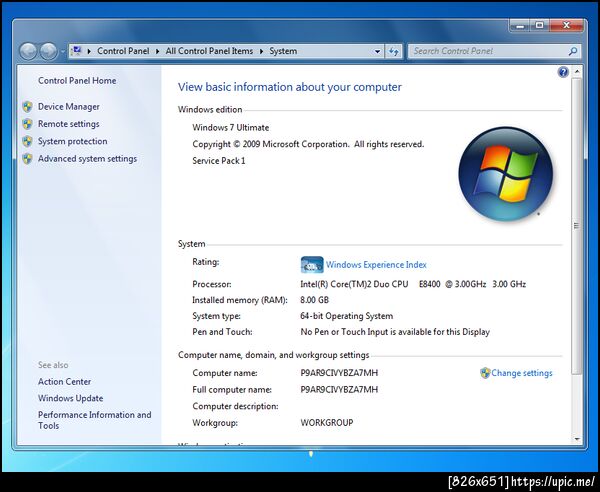Click scrollbar up arrow
Image resolution: width=600 pixels, height=492 pixels.
577,71
